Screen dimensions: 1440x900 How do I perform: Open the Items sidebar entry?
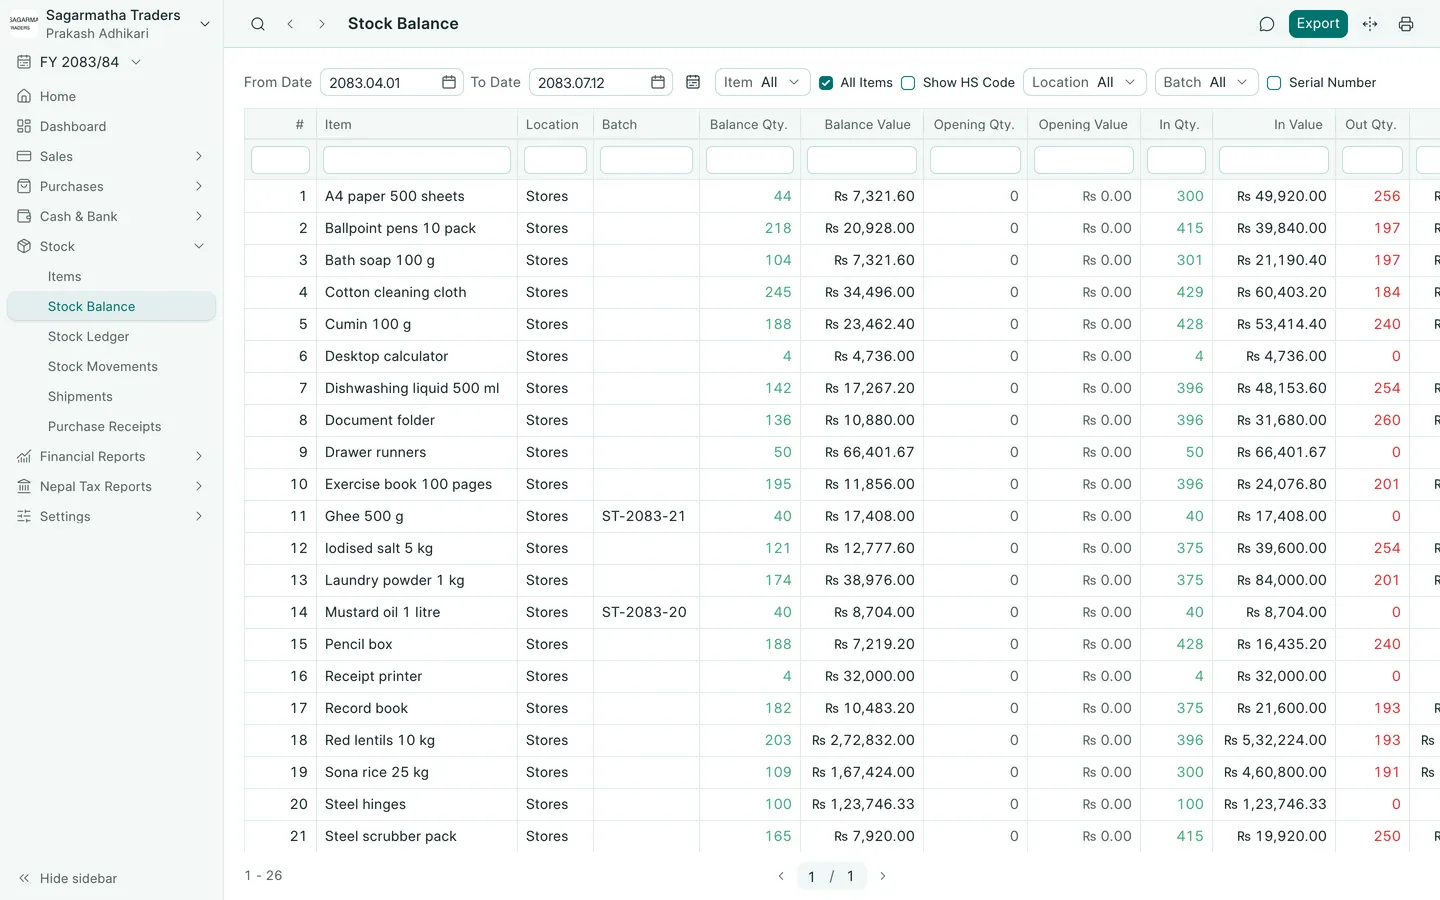[64, 276]
